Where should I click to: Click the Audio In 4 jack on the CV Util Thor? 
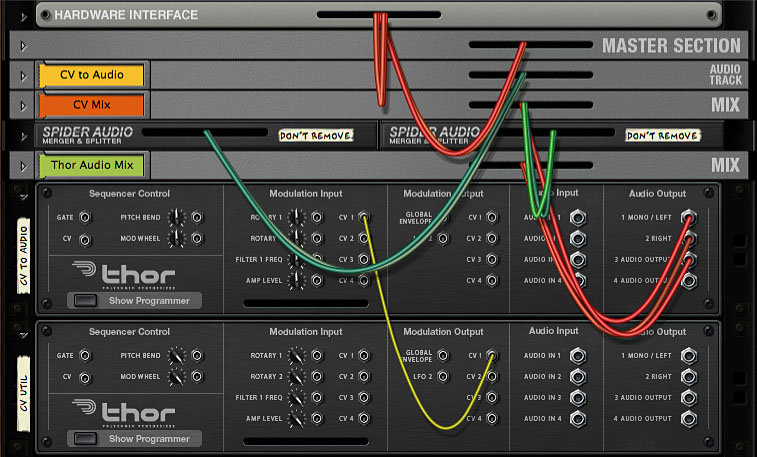577,418
